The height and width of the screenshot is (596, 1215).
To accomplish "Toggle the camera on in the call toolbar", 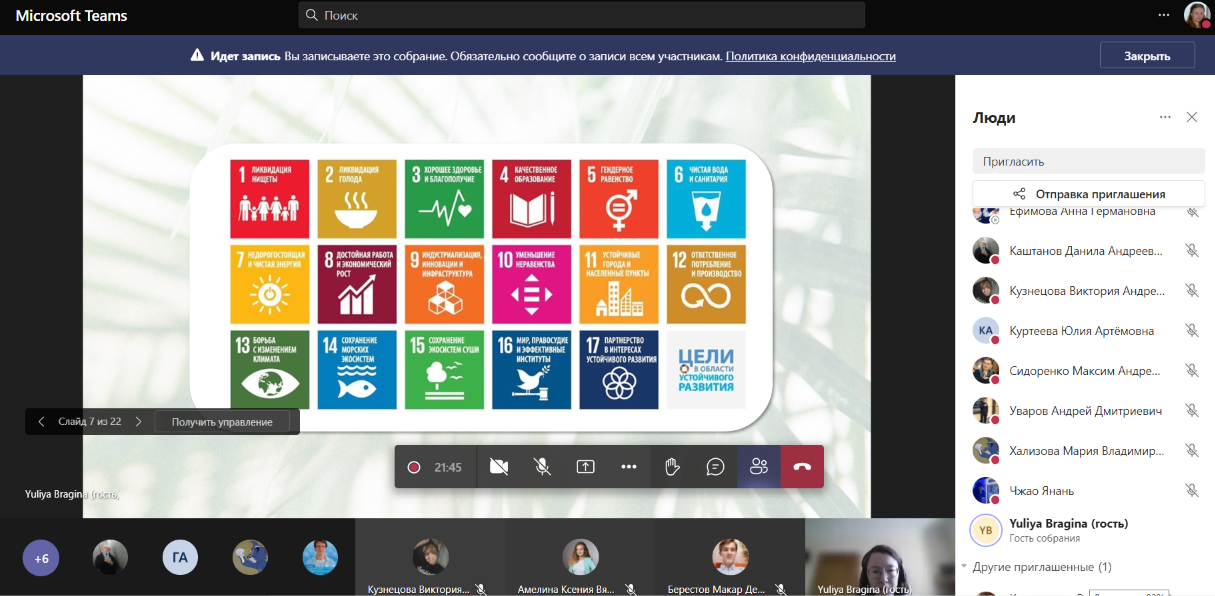I will [x=499, y=467].
